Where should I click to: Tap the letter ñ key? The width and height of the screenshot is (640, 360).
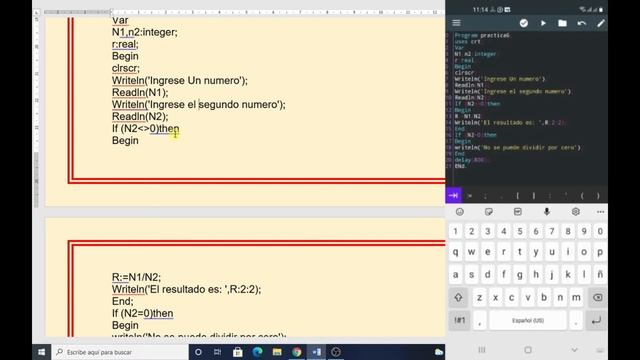tap(600, 275)
